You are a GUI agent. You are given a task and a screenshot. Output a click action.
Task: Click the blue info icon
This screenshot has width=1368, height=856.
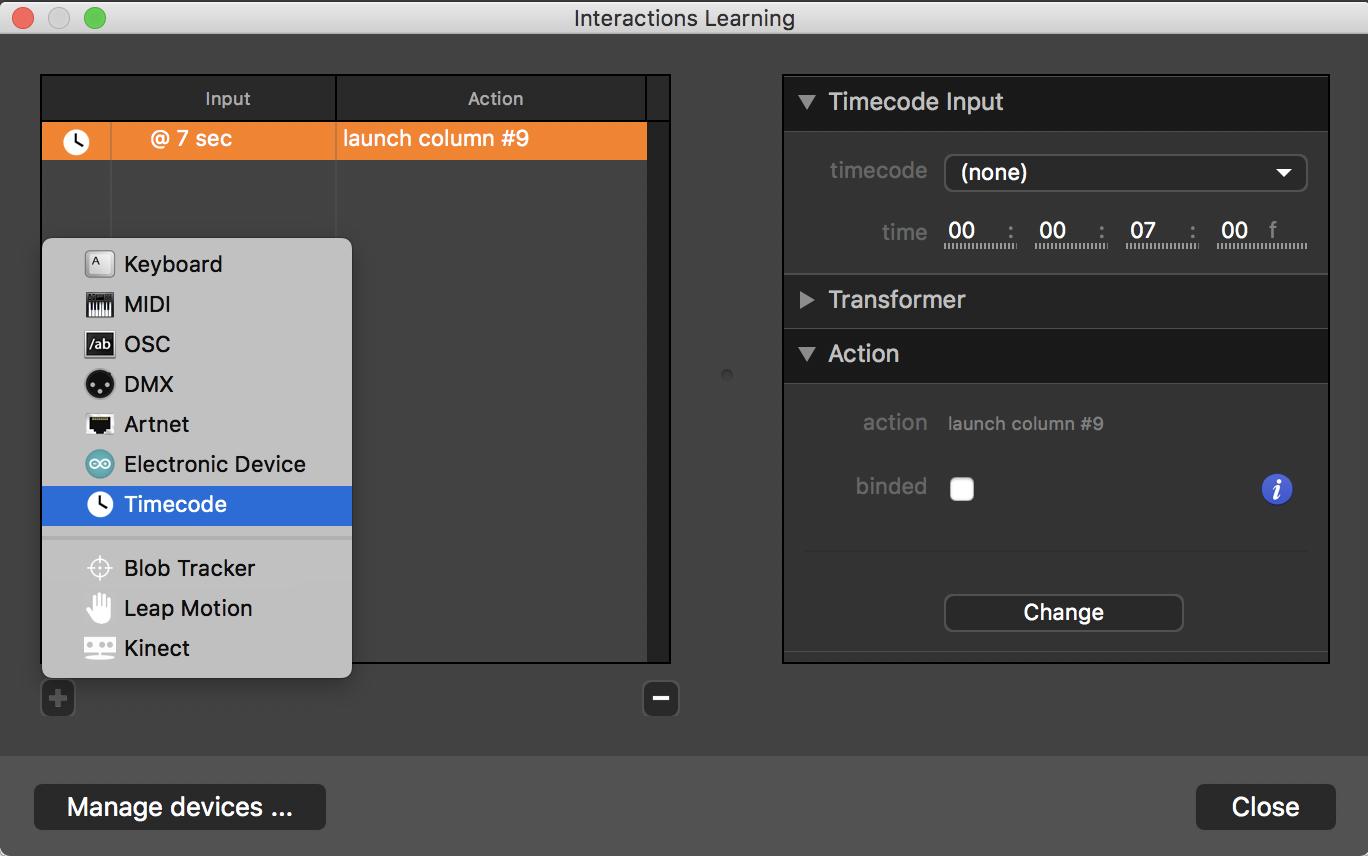click(x=1276, y=489)
